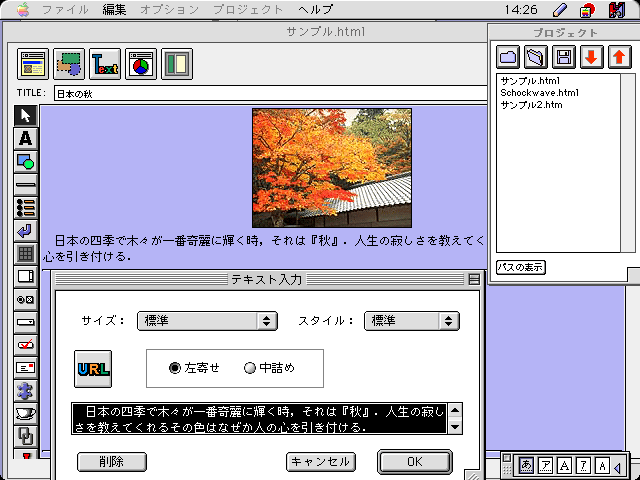This screenshot has height=480, width=640.
Task: Click the open folder icon in Project panel
Action: click(x=508, y=57)
